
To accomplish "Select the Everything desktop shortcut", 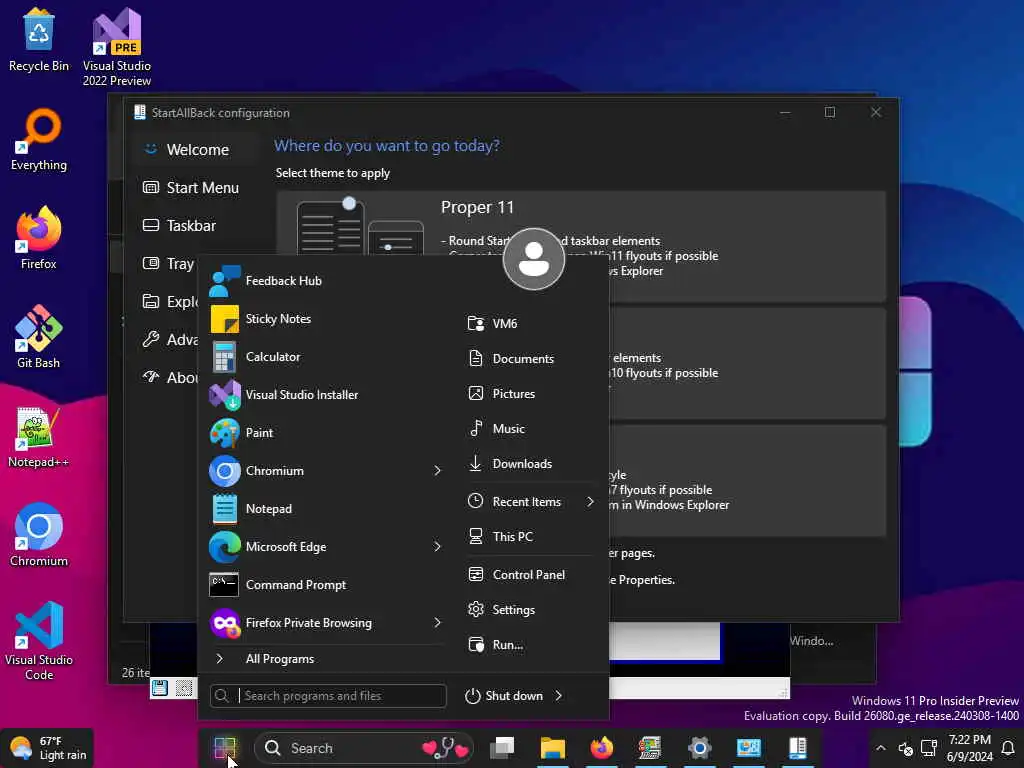I will tap(39, 140).
